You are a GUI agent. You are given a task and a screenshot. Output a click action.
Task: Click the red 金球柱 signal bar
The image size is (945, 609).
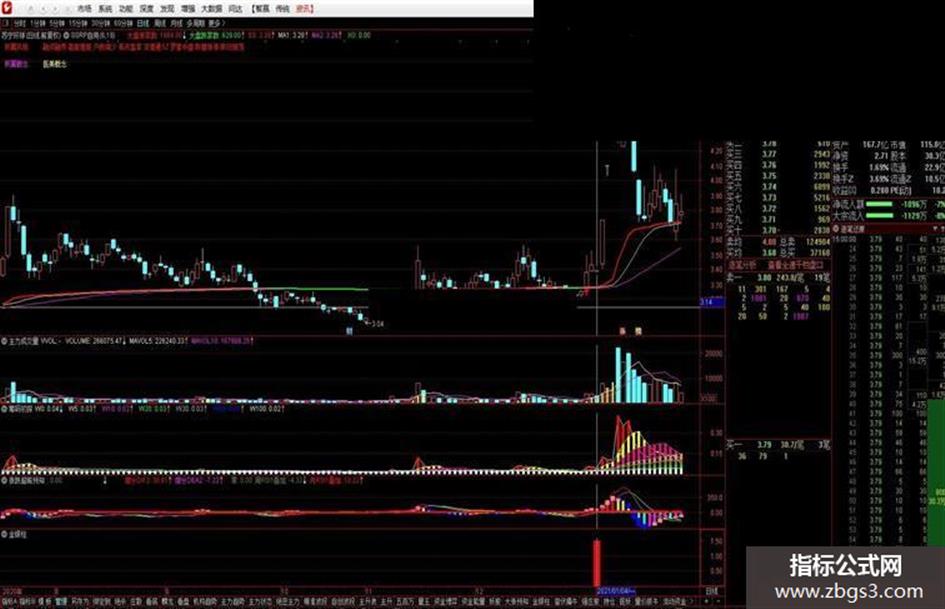point(597,562)
